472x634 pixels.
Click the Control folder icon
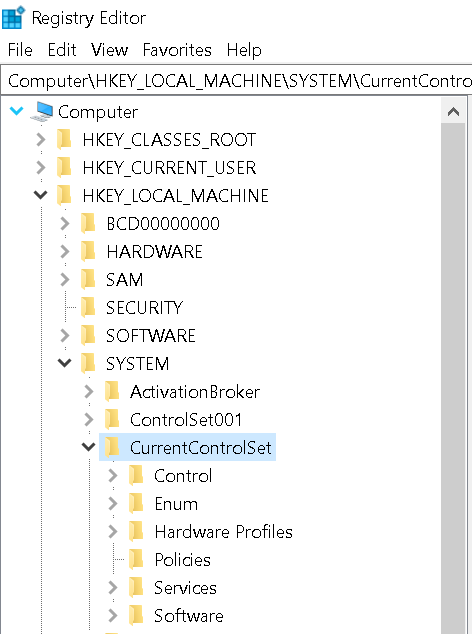[x=136, y=476]
